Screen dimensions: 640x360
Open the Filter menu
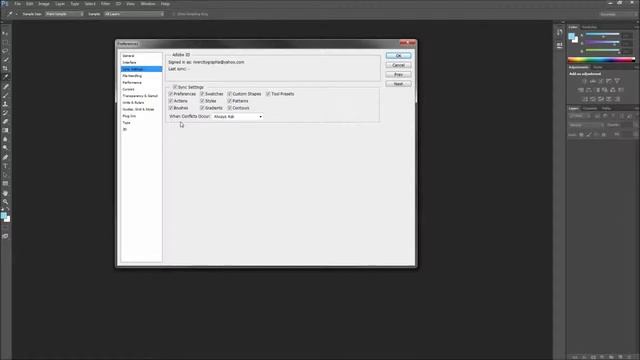pos(105,4)
